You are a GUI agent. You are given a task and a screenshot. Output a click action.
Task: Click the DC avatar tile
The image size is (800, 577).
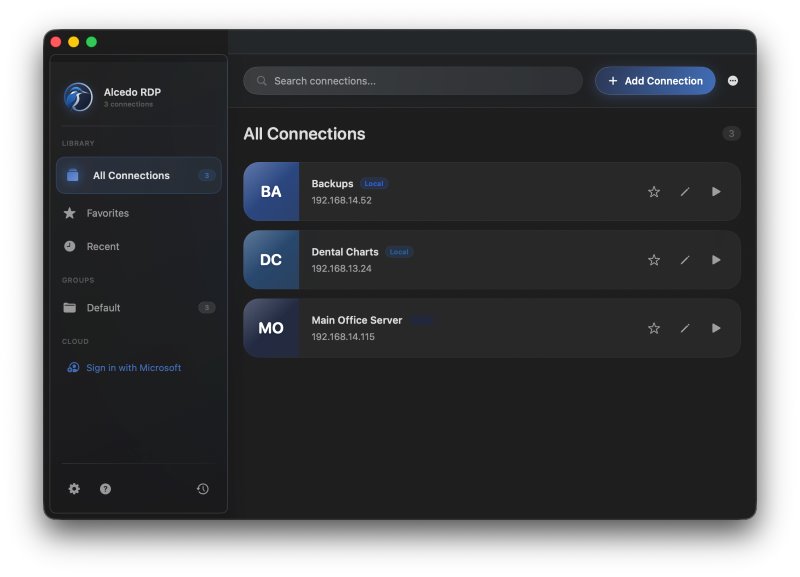271,260
